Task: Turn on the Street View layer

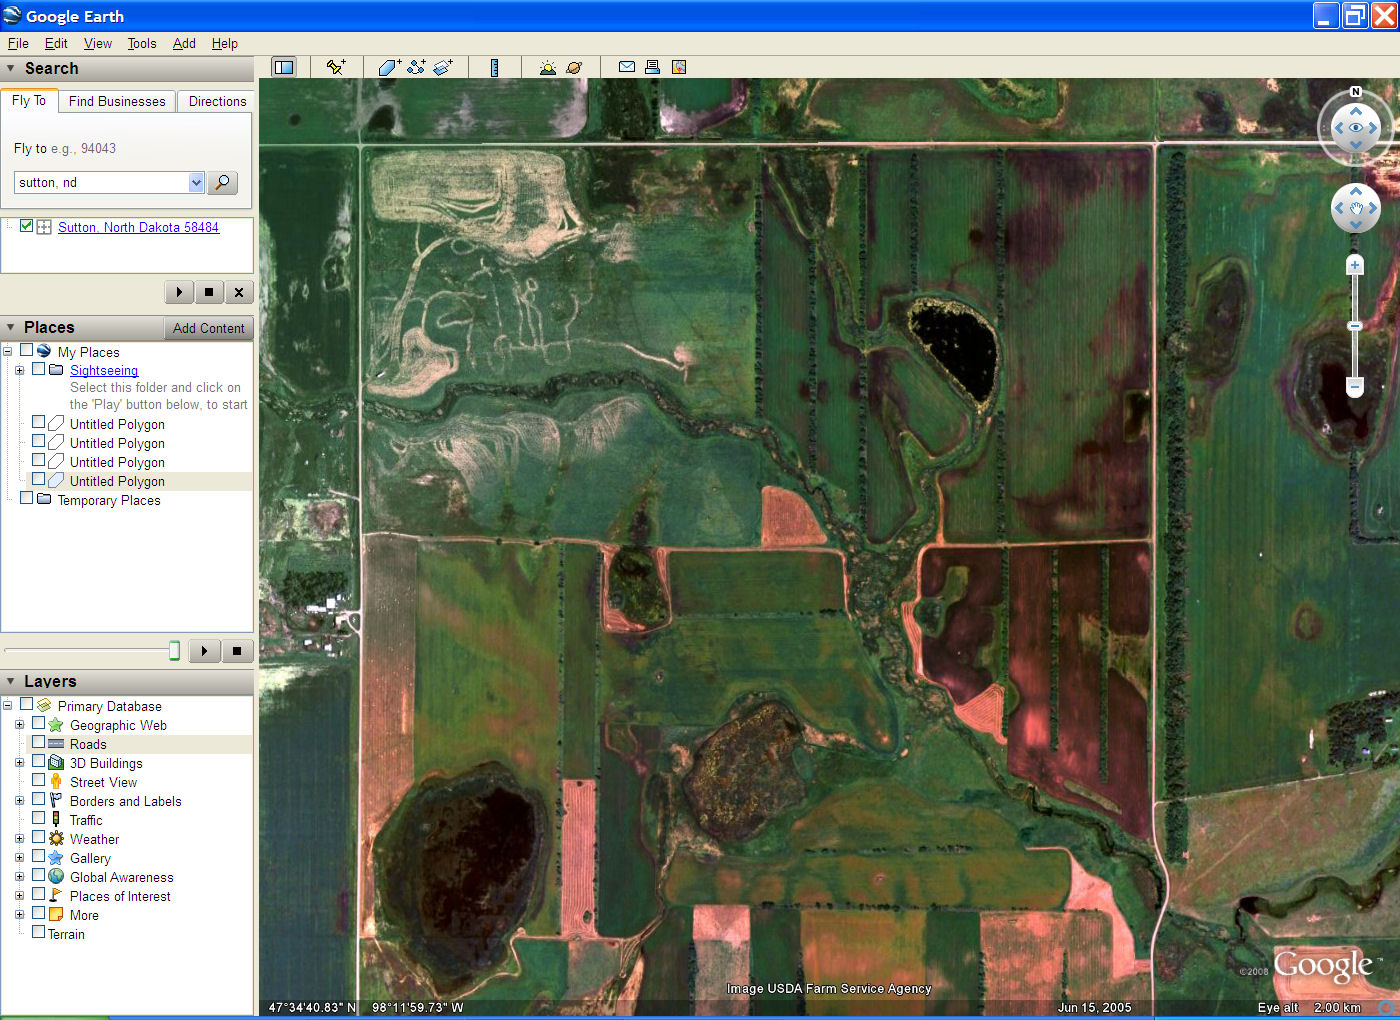Action: [x=39, y=780]
